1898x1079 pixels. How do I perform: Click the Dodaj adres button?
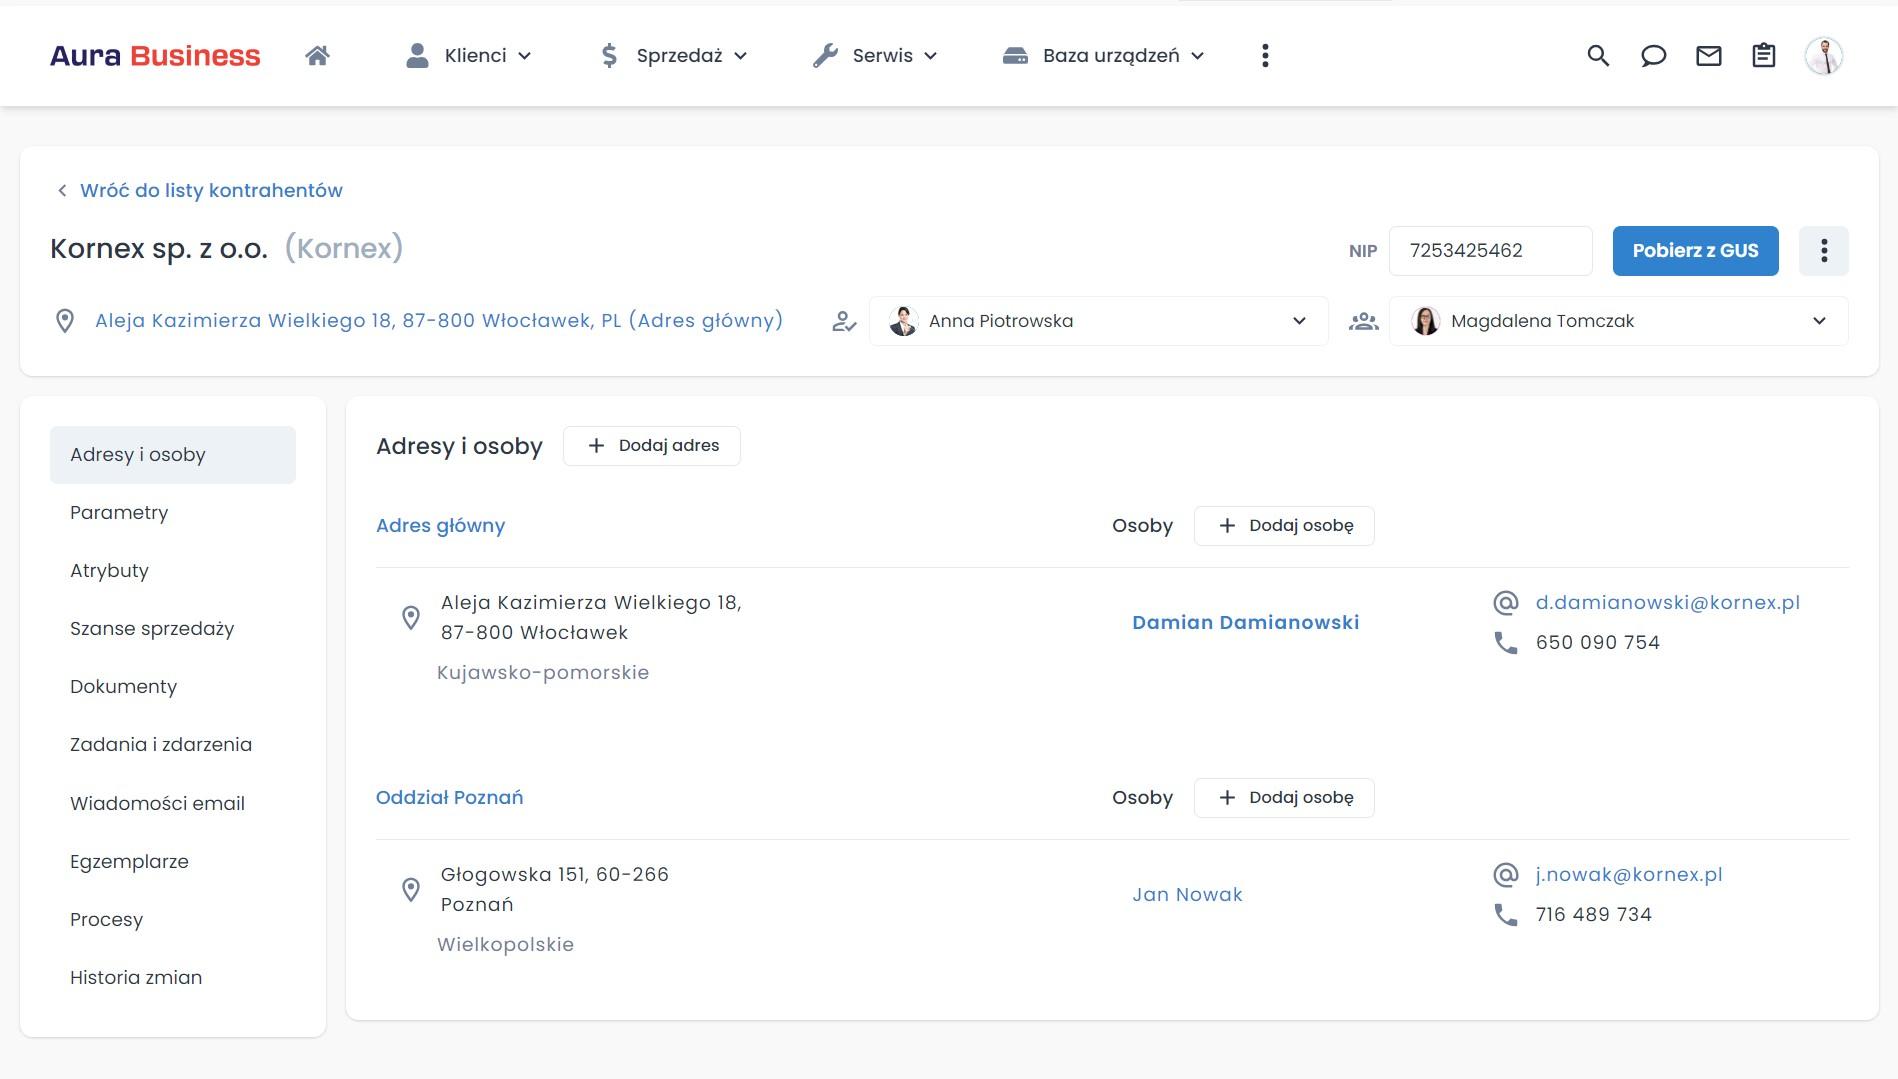click(x=652, y=446)
